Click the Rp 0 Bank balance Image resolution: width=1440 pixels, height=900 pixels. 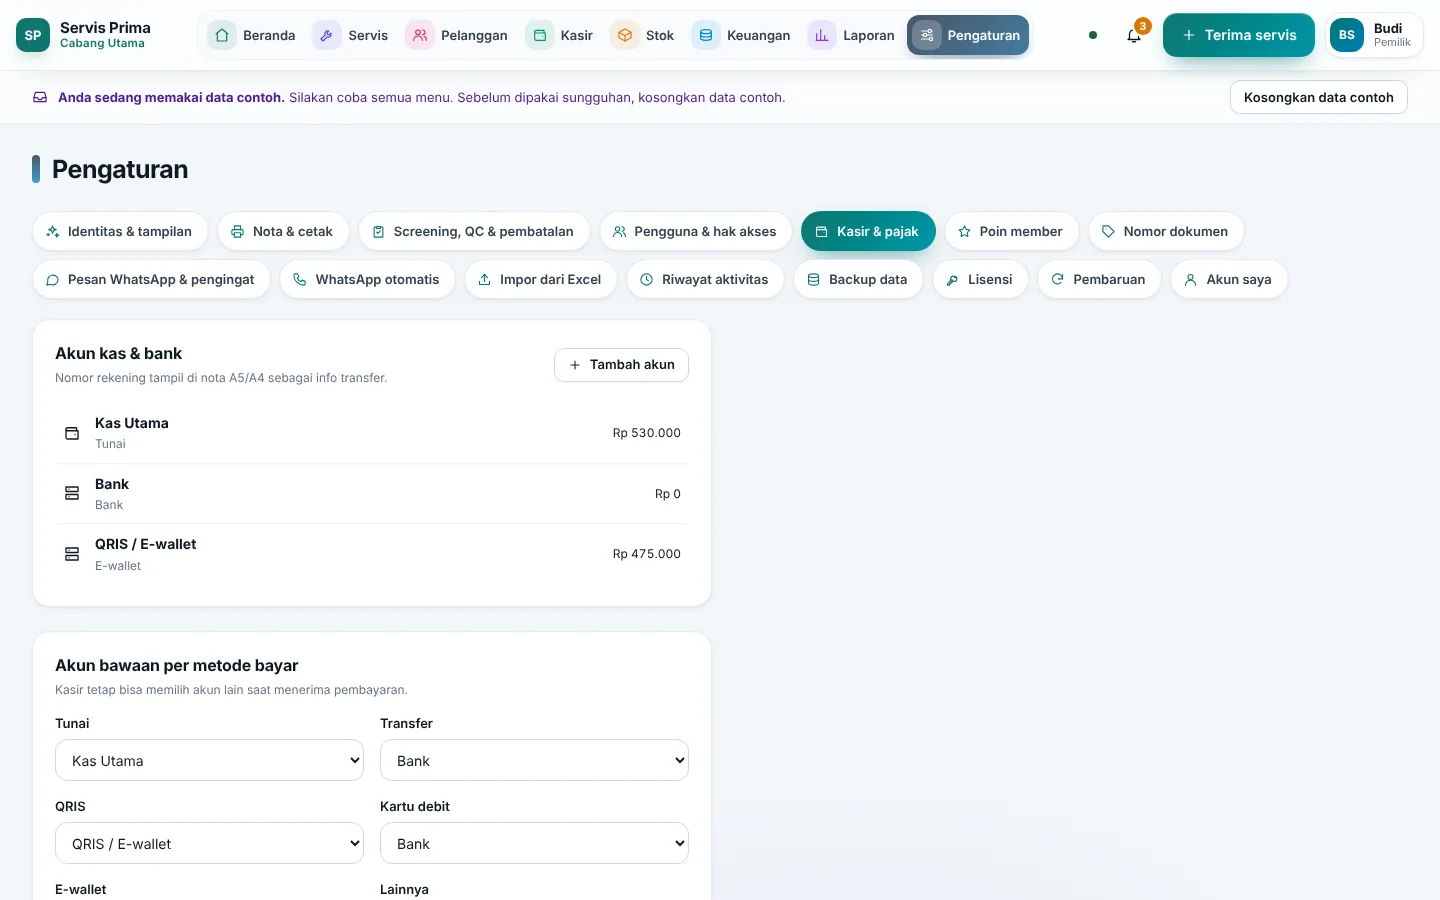pos(668,494)
